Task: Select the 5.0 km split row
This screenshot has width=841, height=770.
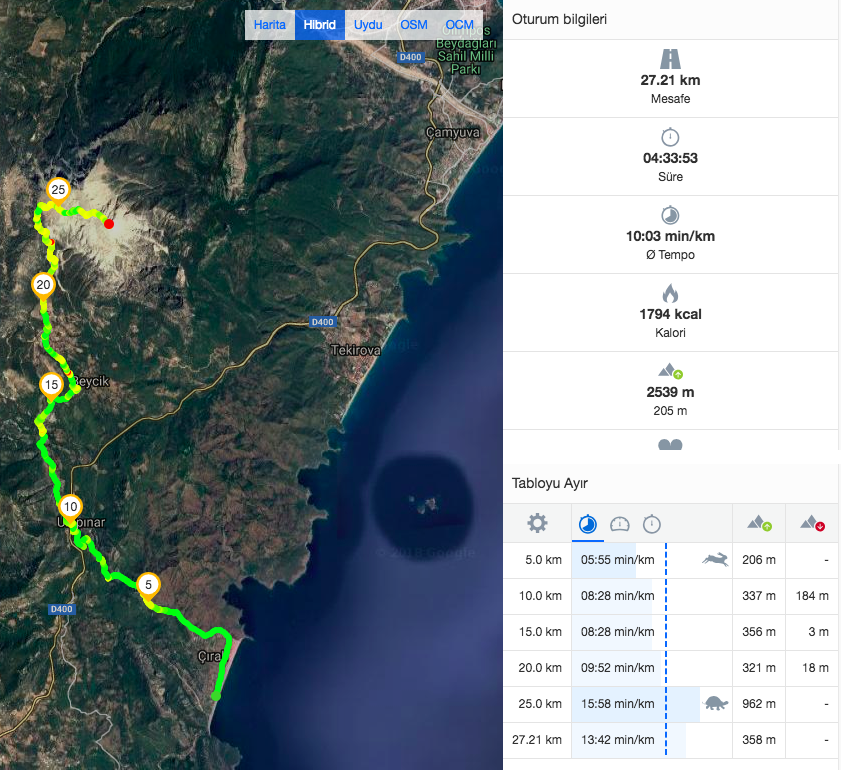Action: (x=670, y=560)
